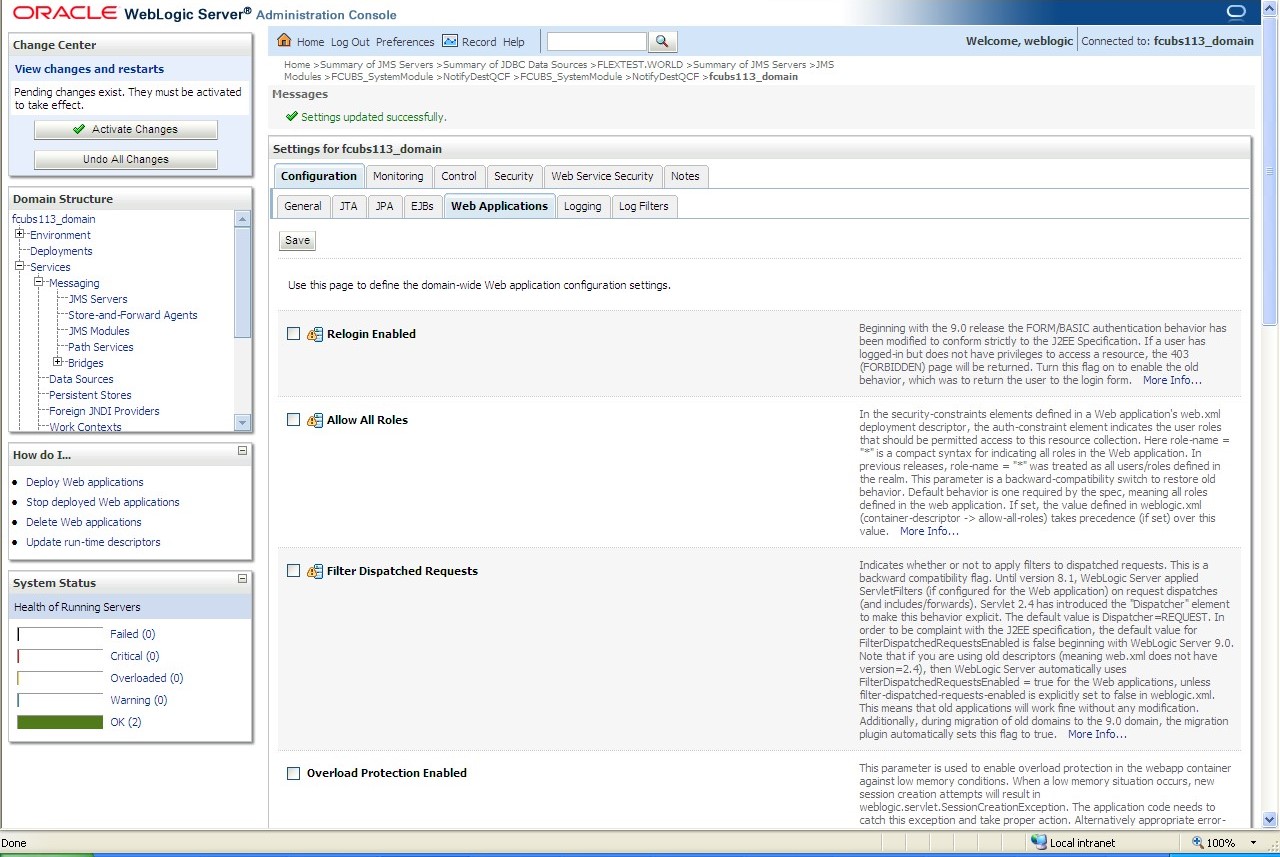The image size is (1280, 857).
Task: Open the Log Filters sub-tab
Action: click(643, 206)
